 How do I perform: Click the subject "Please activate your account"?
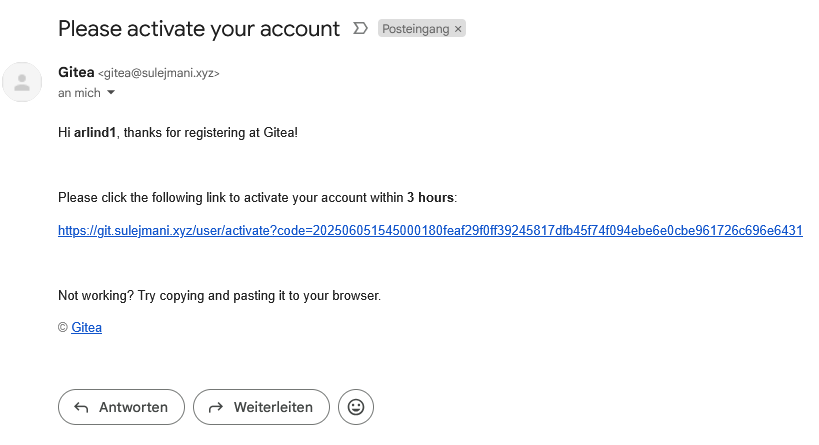pos(199,28)
